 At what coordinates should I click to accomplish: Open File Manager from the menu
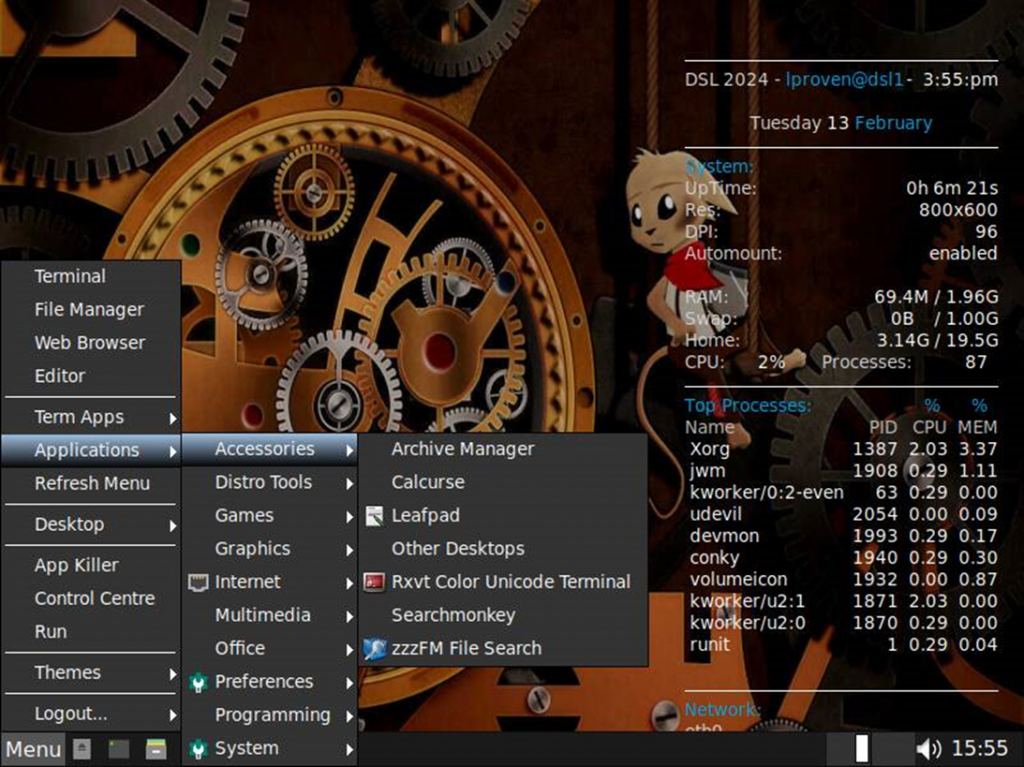pyautogui.click(x=91, y=310)
